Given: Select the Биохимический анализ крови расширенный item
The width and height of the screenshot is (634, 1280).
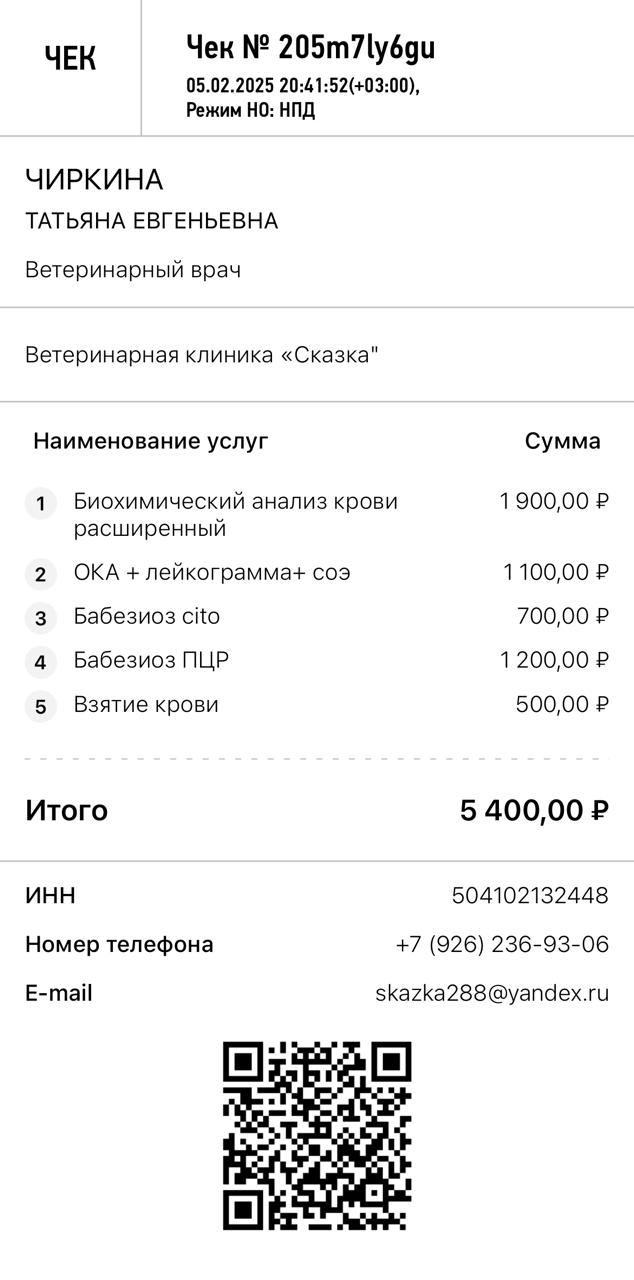Looking at the screenshot, I should 235,514.
